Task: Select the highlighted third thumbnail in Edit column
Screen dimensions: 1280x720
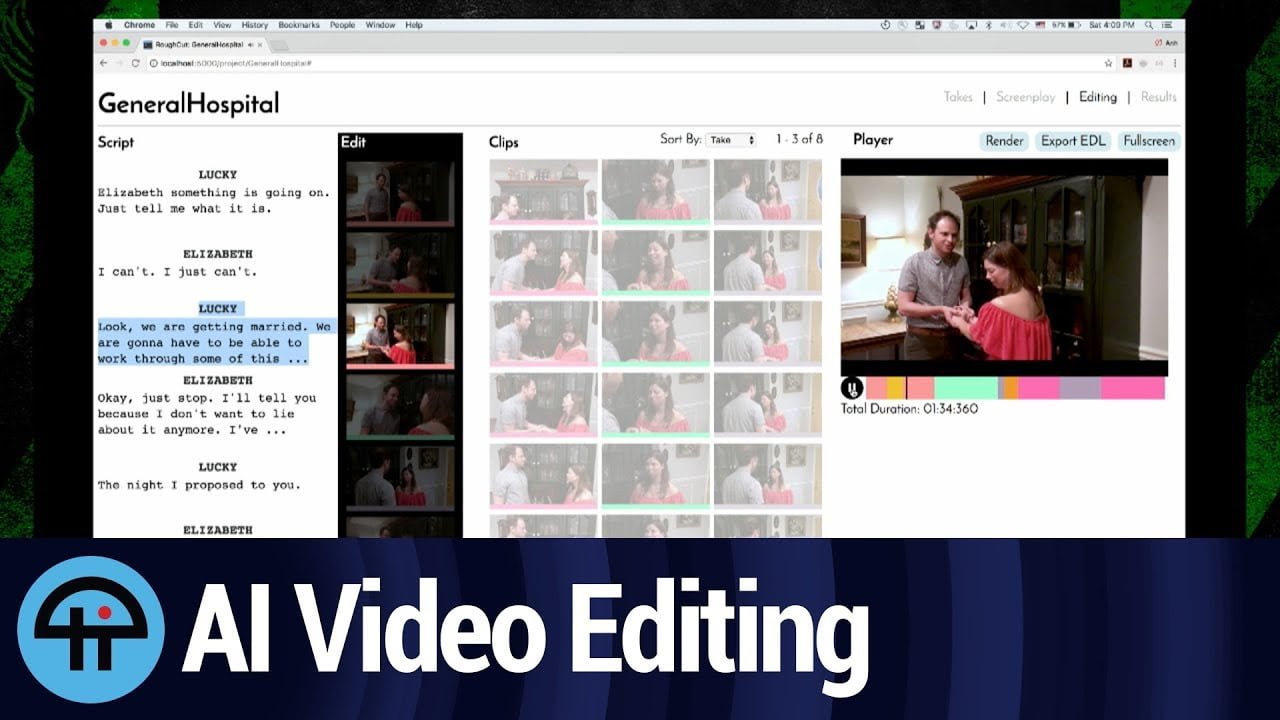Action: [400, 336]
